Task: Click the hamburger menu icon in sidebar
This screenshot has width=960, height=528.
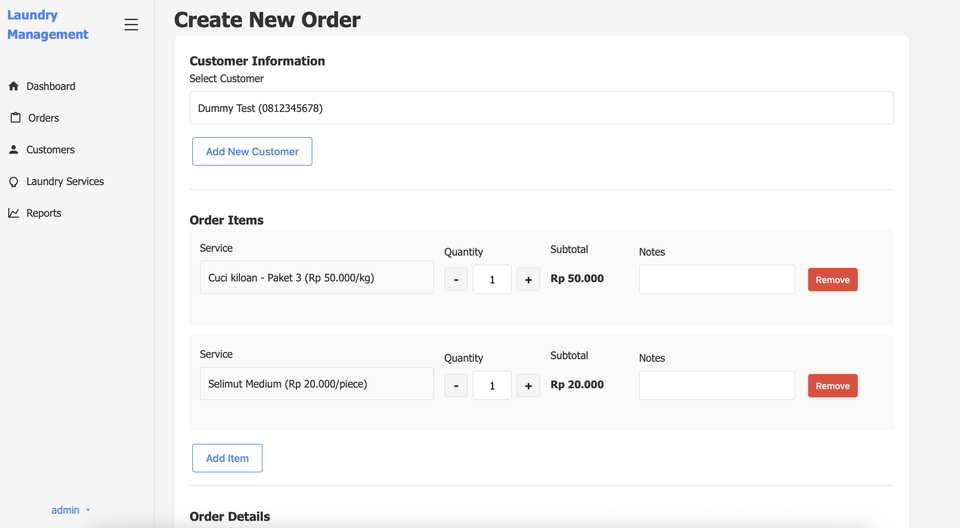Action: coord(131,25)
